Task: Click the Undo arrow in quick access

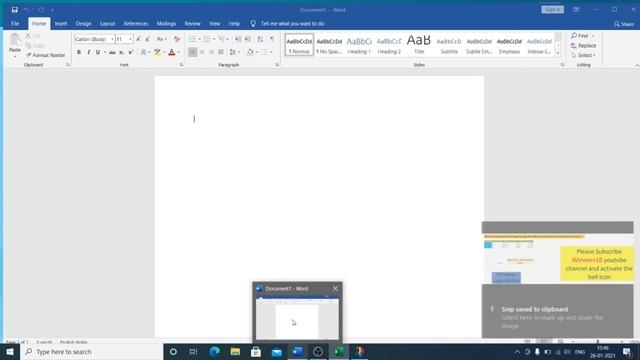Action: [27, 10]
